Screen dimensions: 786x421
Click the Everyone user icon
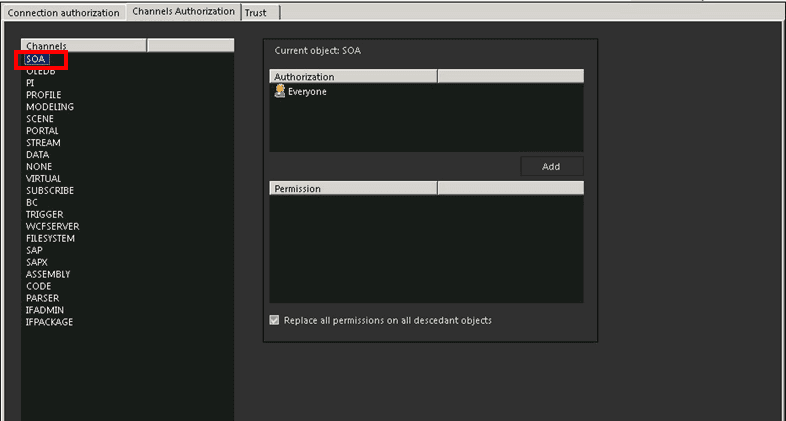click(x=280, y=91)
